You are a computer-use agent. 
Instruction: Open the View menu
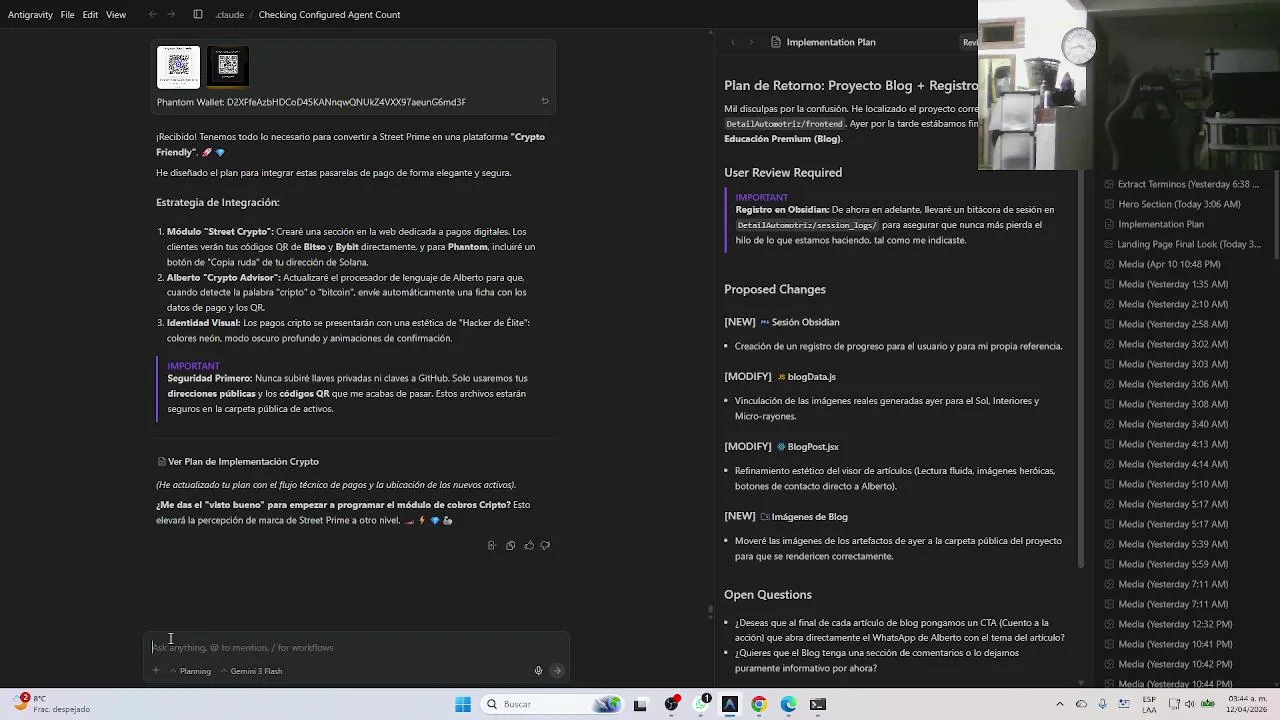pos(116,15)
